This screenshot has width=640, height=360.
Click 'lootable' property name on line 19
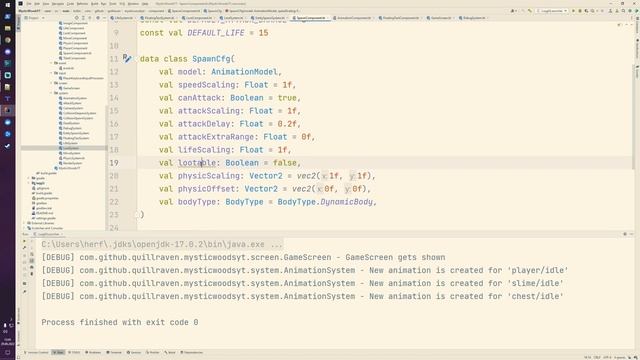click(x=196, y=163)
